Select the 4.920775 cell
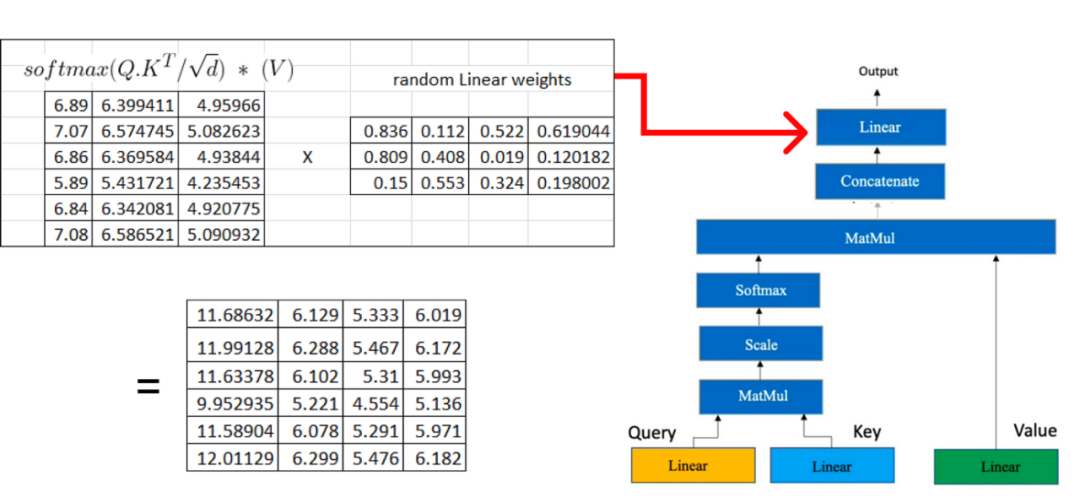 [x=221, y=209]
